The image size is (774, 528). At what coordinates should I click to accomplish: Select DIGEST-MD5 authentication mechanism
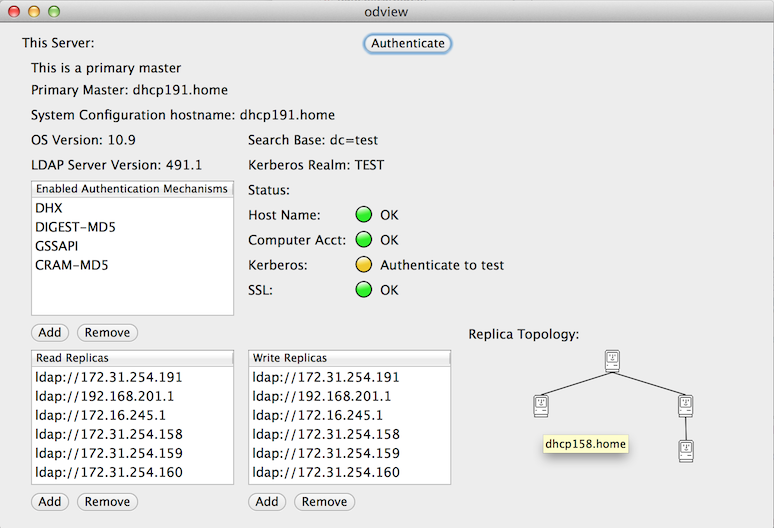[75, 227]
